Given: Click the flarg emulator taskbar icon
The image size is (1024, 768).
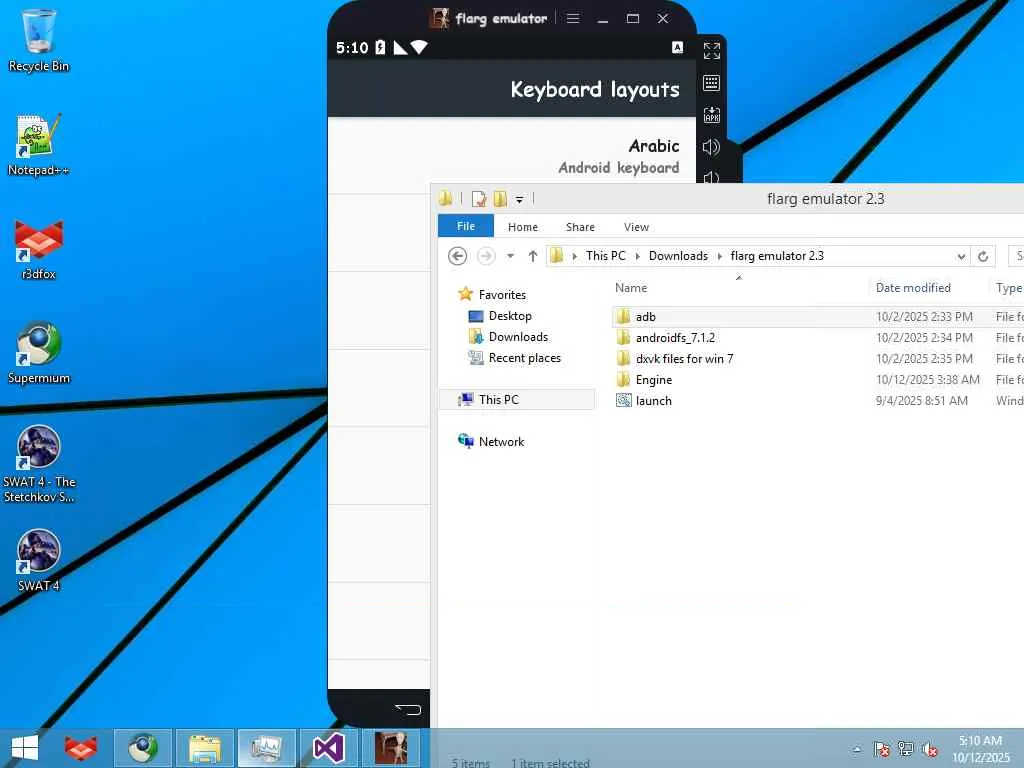Looking at the screenshot, I should pyautogui.click(x=391, y=748).
